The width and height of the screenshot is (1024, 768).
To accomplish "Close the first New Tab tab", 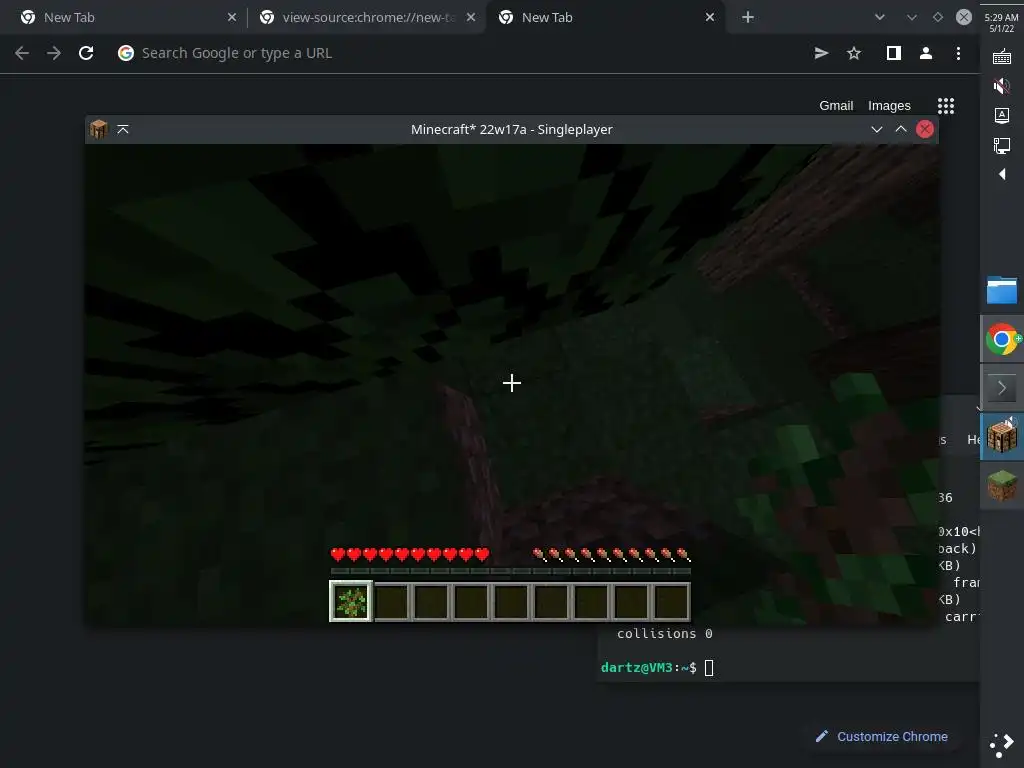I will click(x=232, y=18).
